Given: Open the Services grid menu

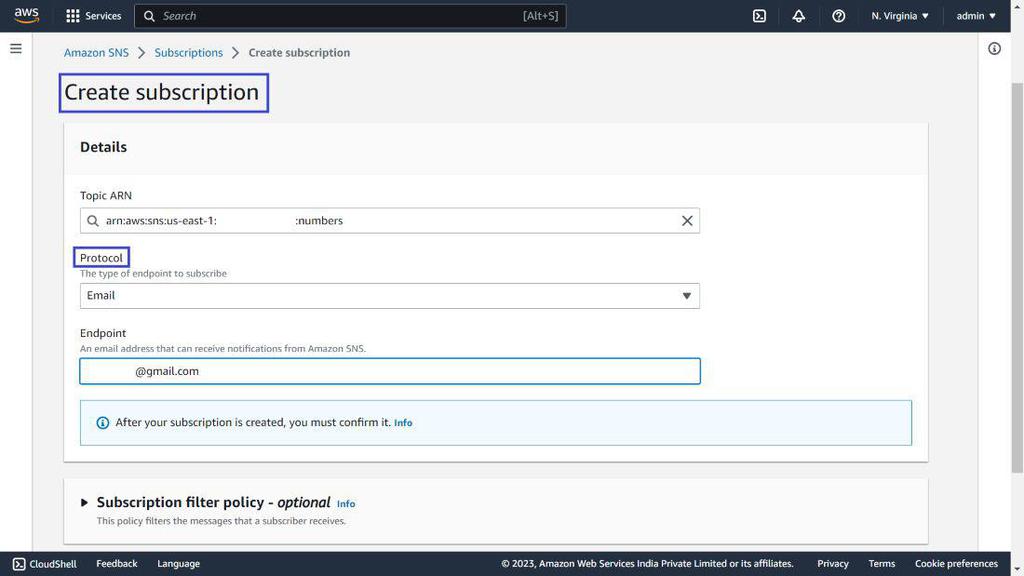Looking at the screenshot, I should click(x=93, y=16).
